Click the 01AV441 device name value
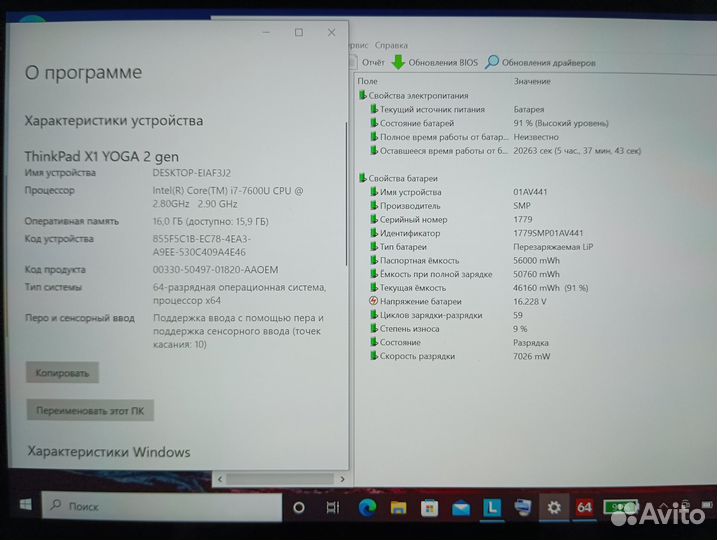 pyautogui.click(x=530, y=192)
